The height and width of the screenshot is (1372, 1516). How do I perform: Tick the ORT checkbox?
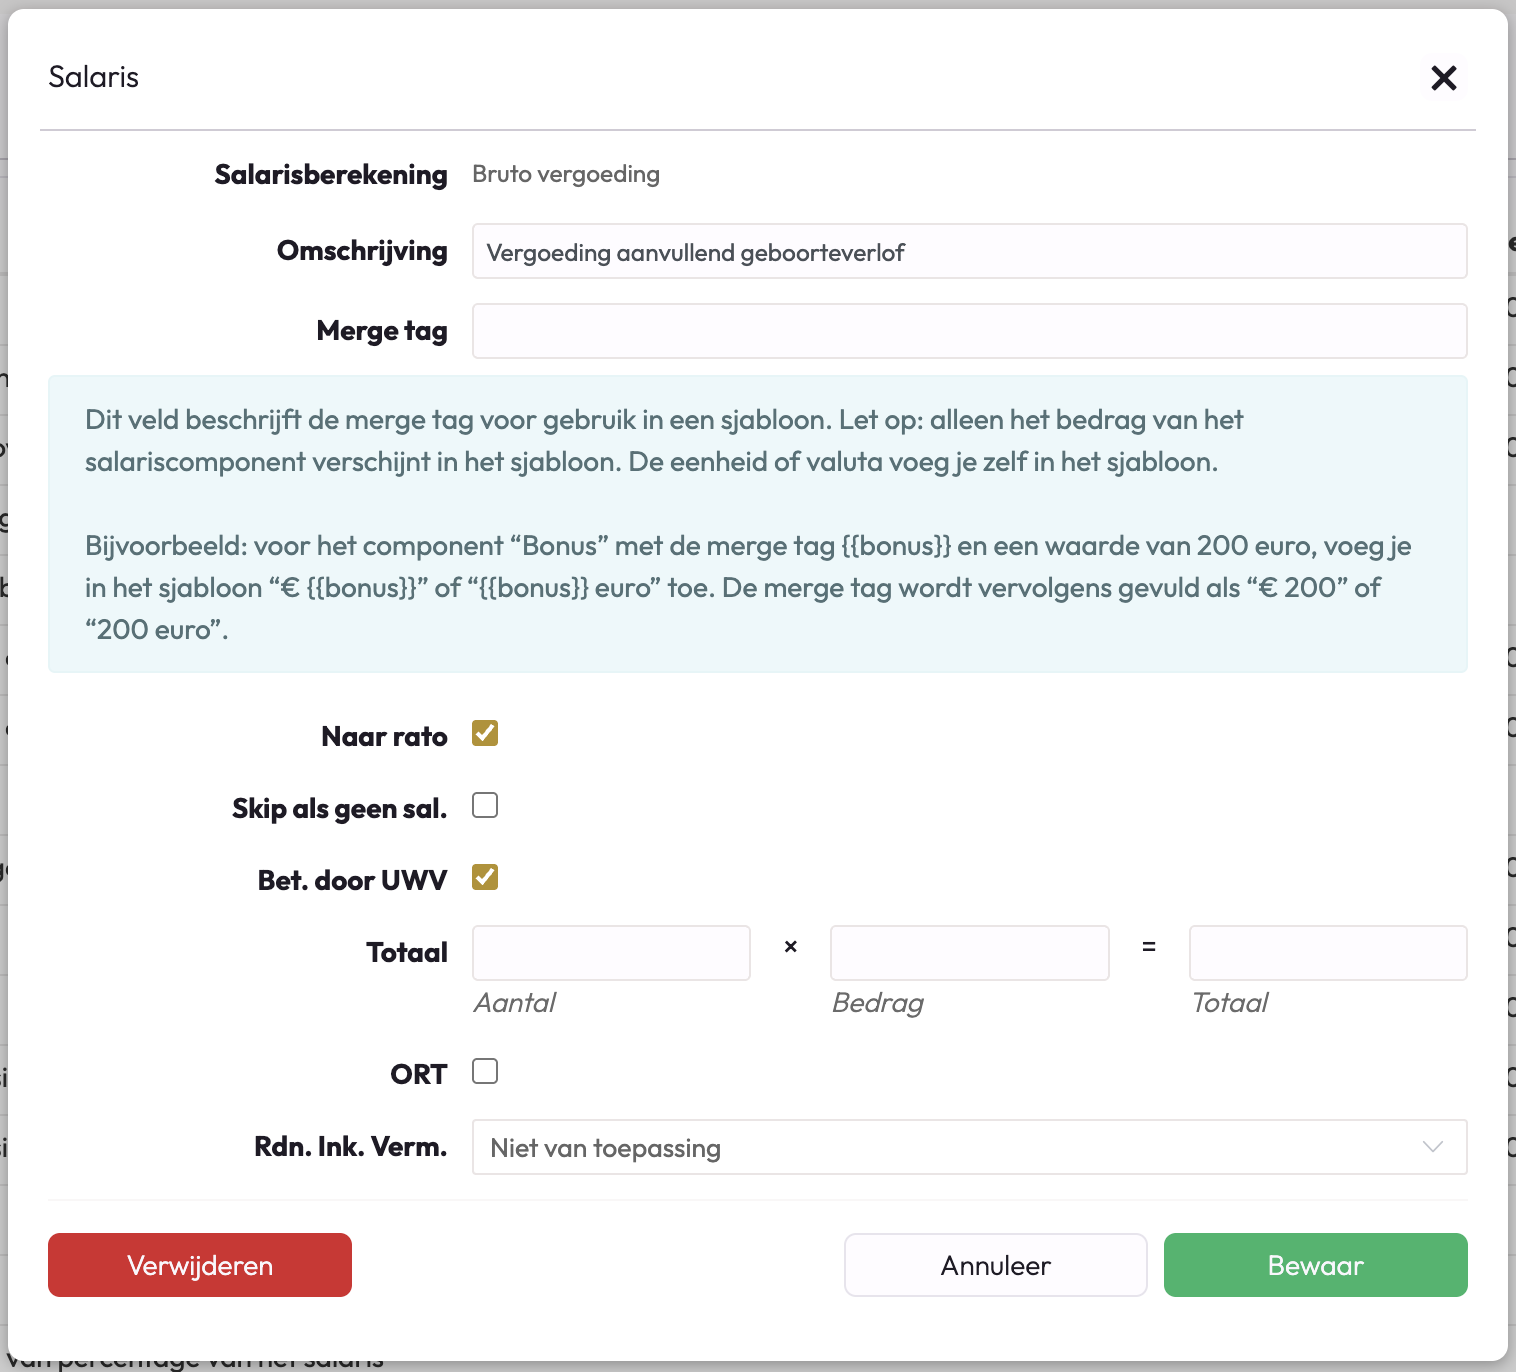485,1072
